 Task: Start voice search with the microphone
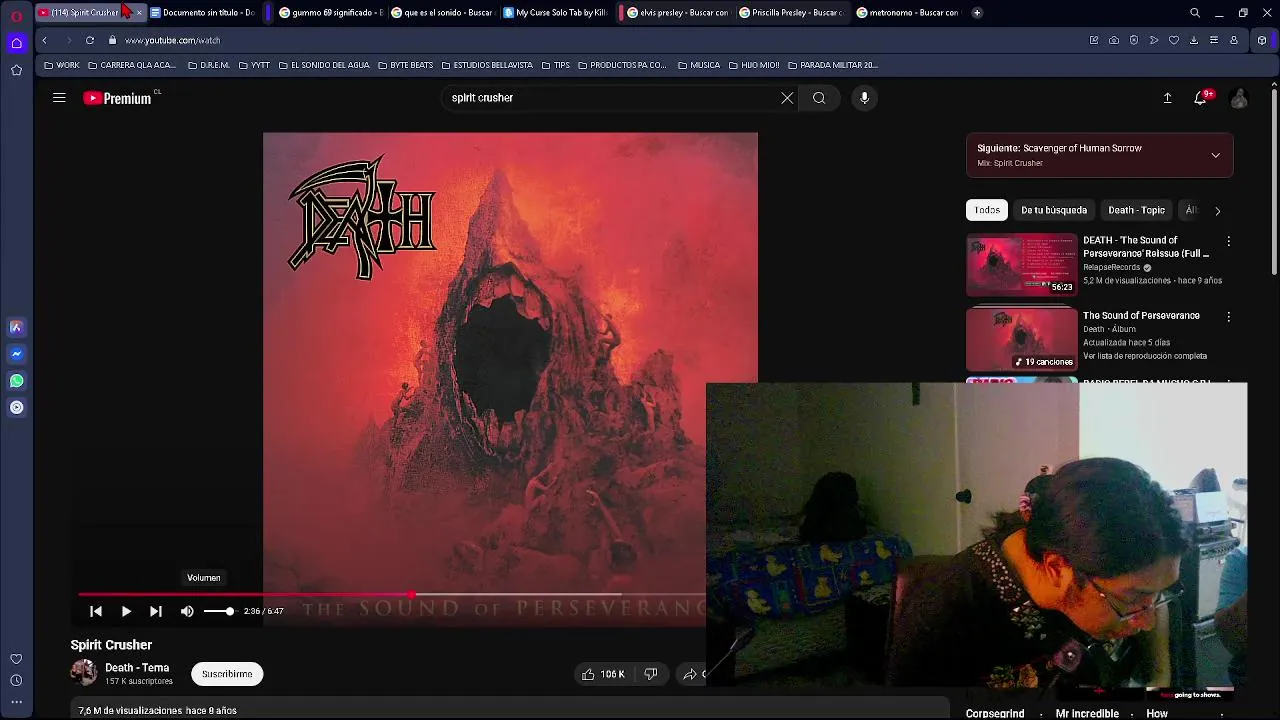[865, 98]
